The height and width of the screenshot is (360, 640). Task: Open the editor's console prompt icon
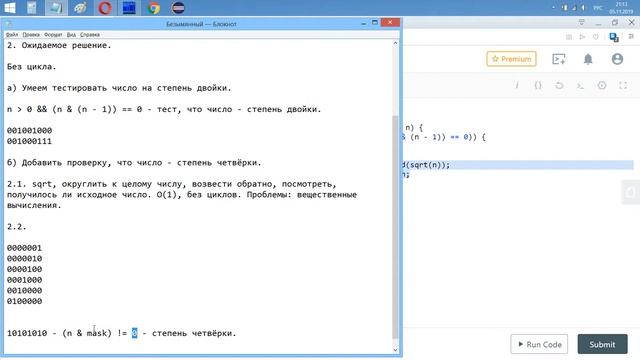point(580,86)
